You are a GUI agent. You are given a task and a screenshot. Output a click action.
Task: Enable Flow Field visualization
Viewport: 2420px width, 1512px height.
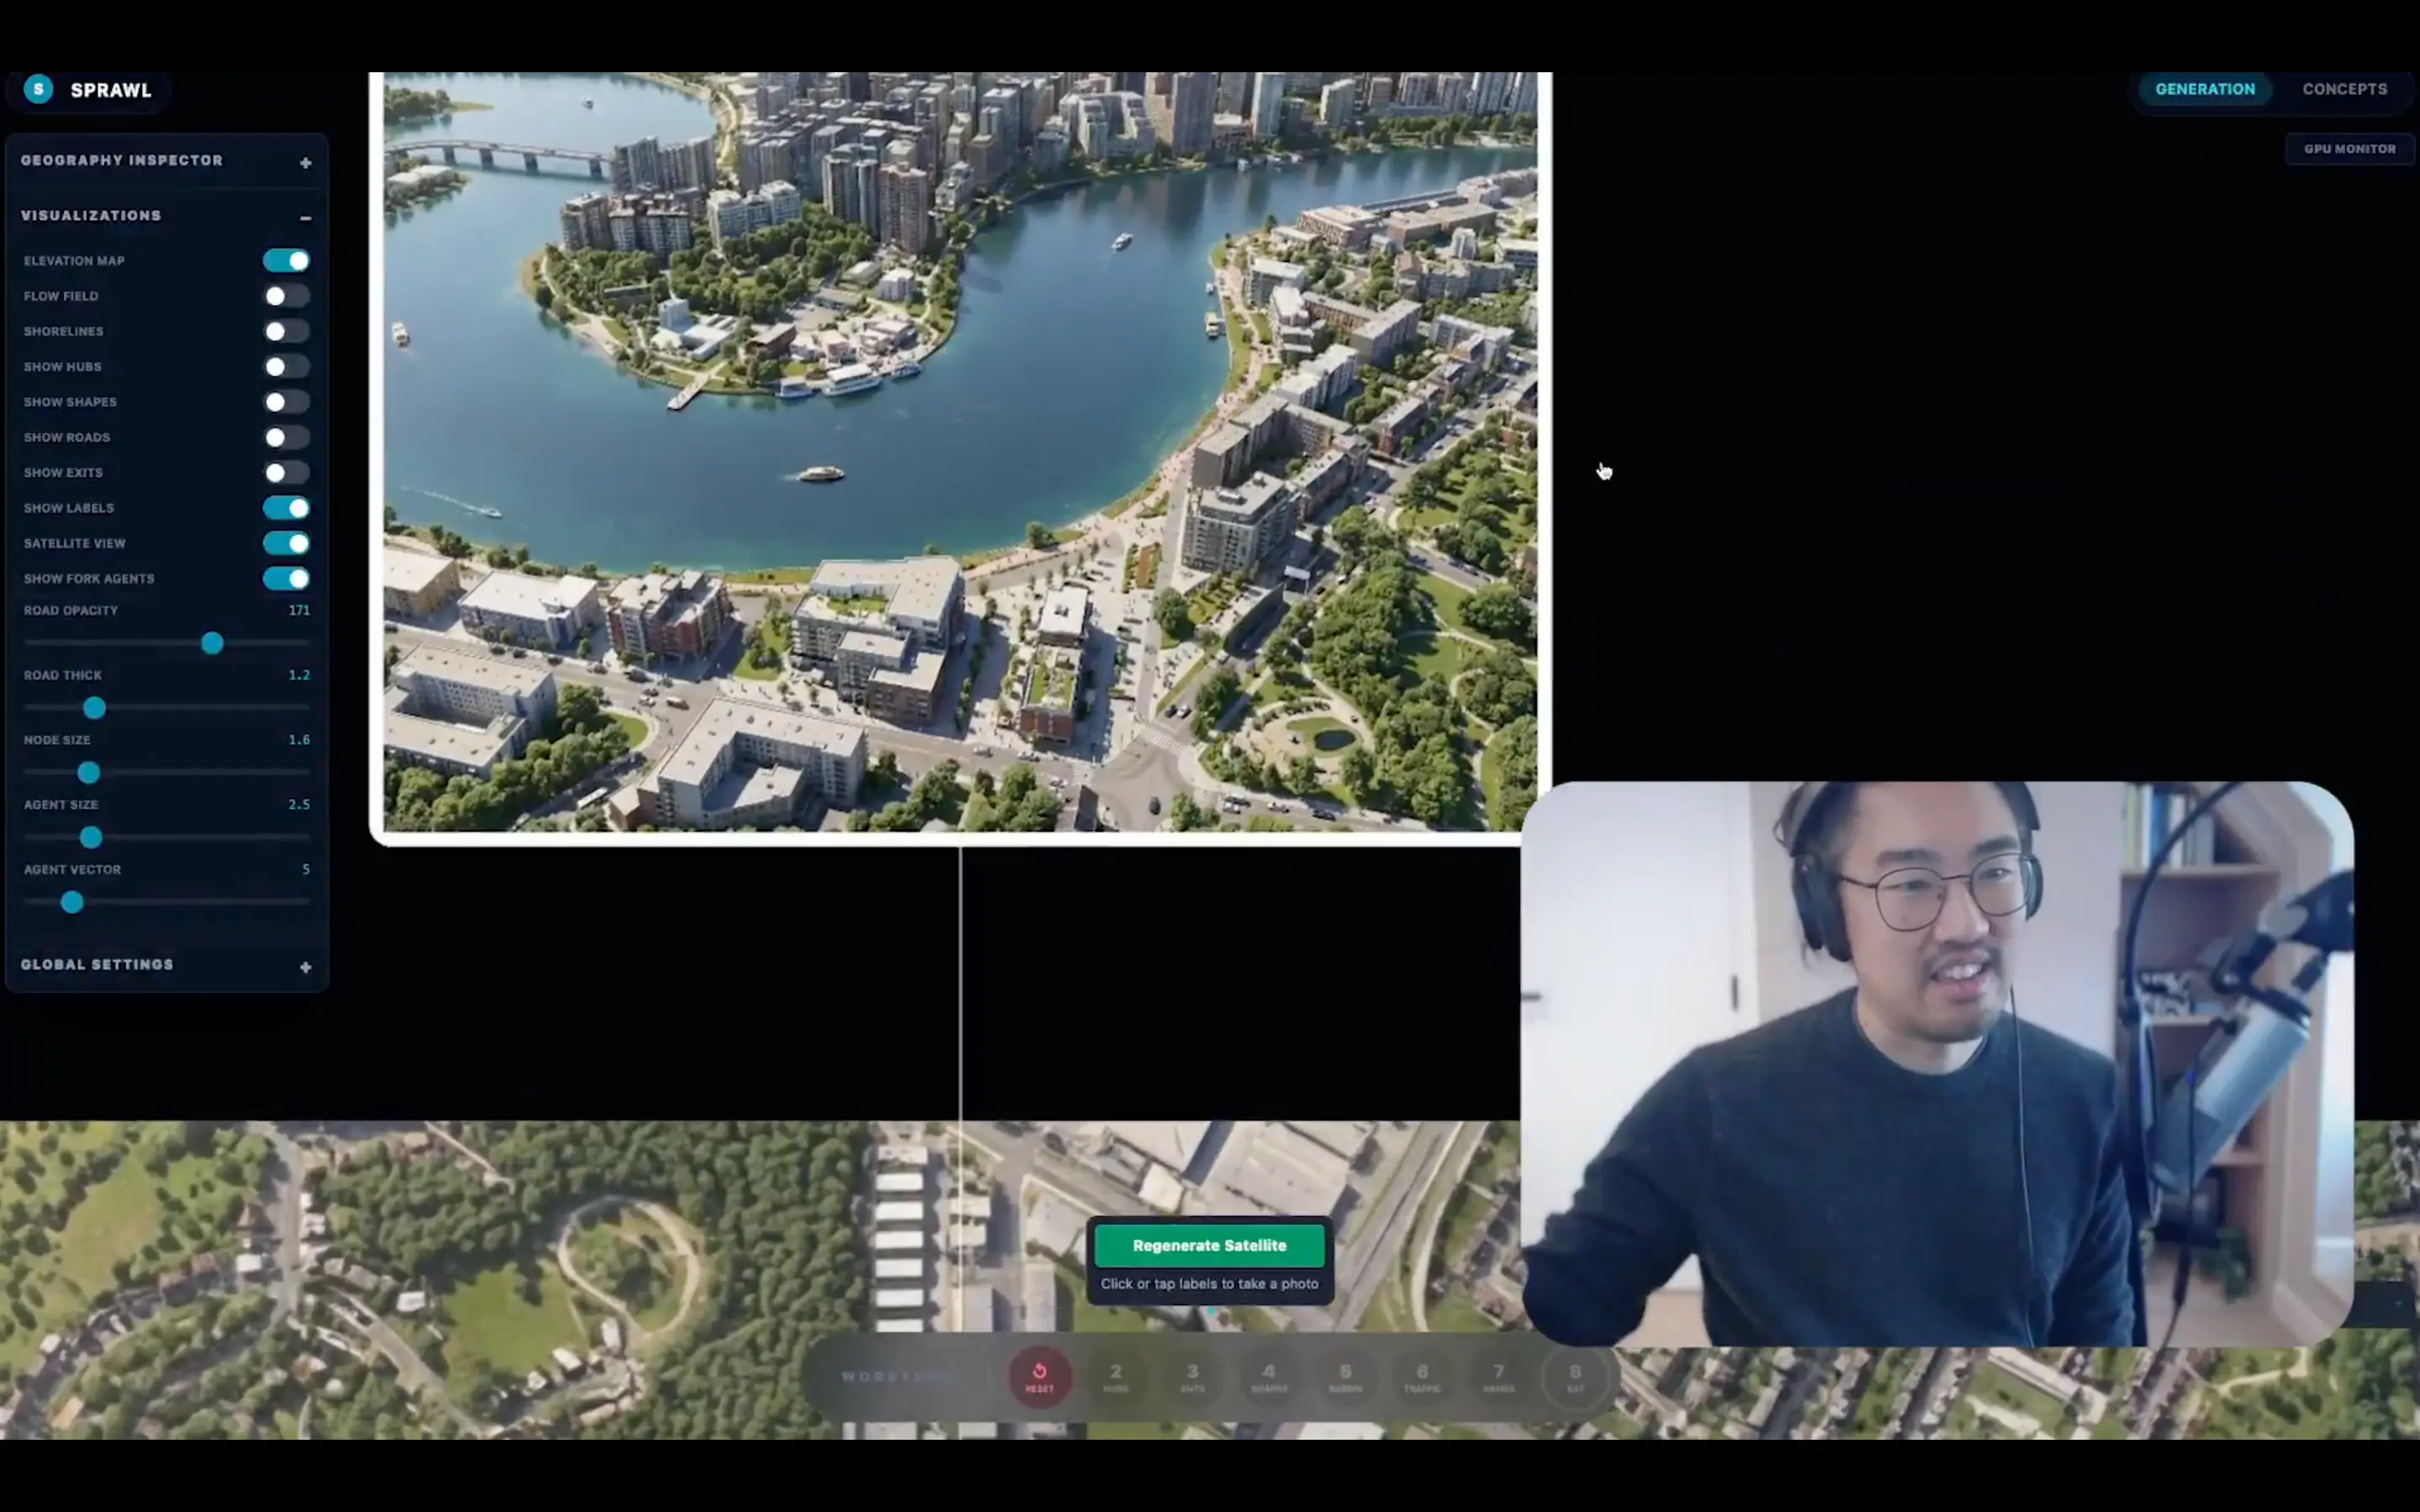[x=286, y=296]
